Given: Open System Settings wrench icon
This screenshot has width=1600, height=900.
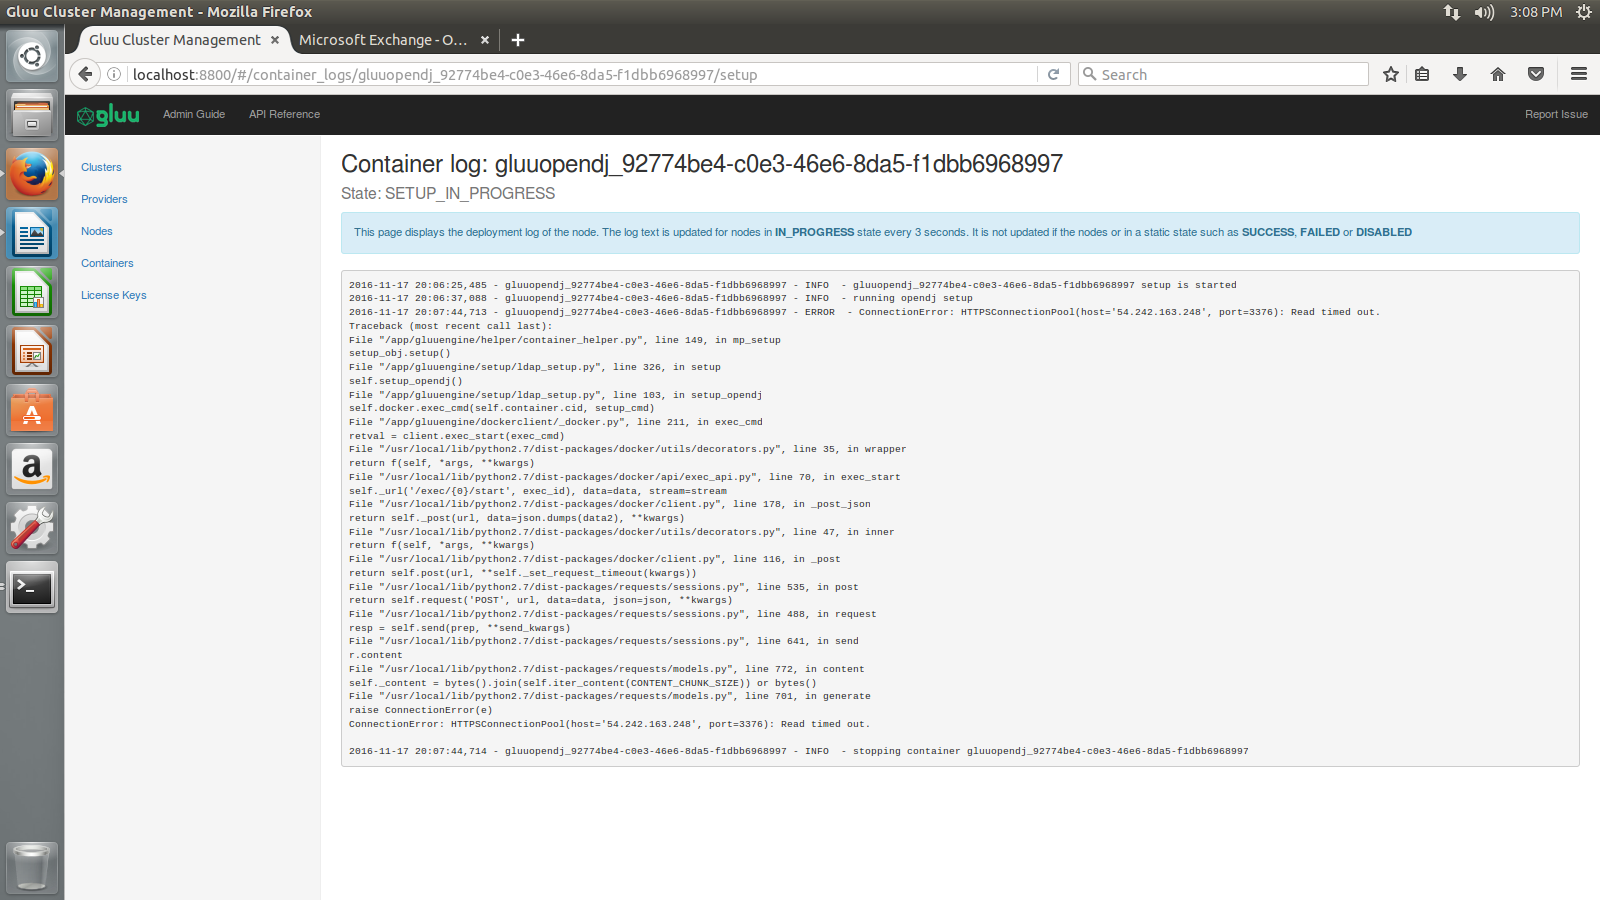Looking at the screenshot, I should point(32,528).
